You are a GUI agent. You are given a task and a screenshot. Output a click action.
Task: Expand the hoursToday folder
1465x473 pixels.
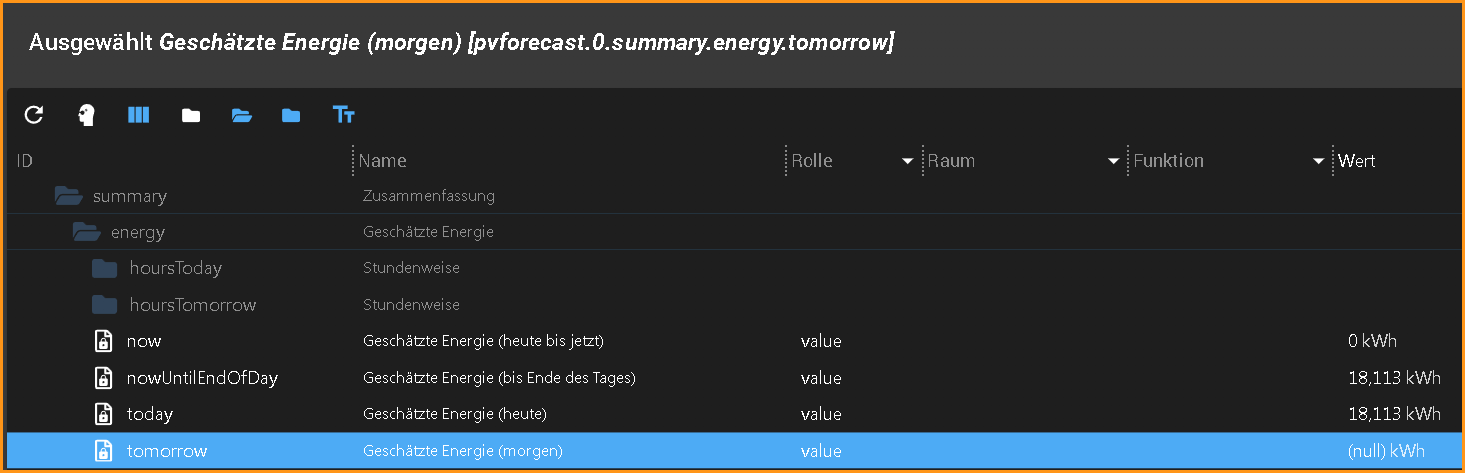104,268
